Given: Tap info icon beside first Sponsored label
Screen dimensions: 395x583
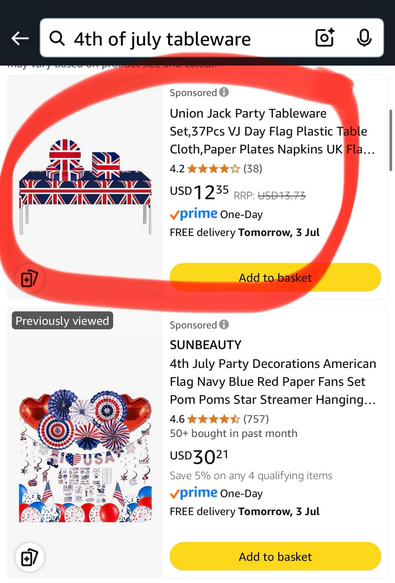Looking at the screenshot, I should (x=224, y=92).
